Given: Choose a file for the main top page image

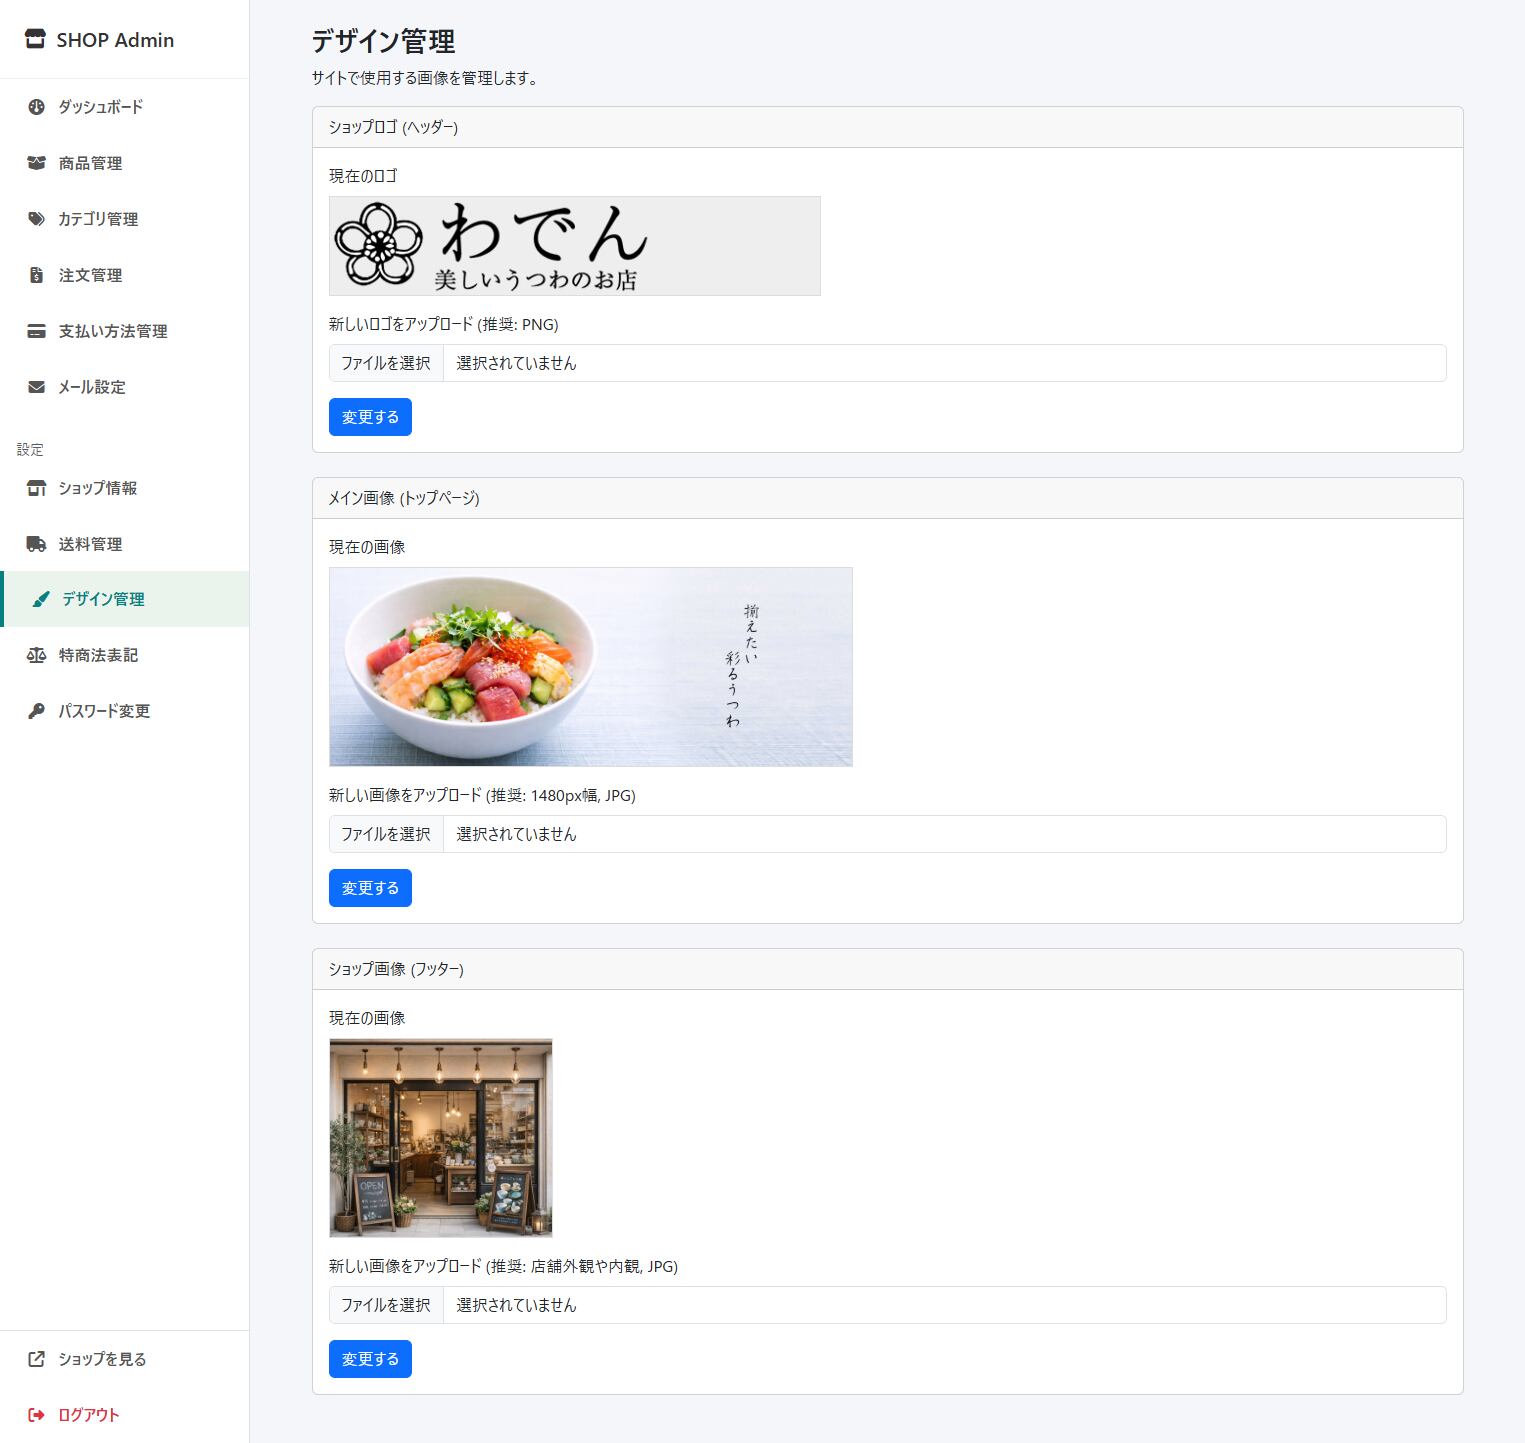Looking at the screenshot, I should tap(386, 834).
